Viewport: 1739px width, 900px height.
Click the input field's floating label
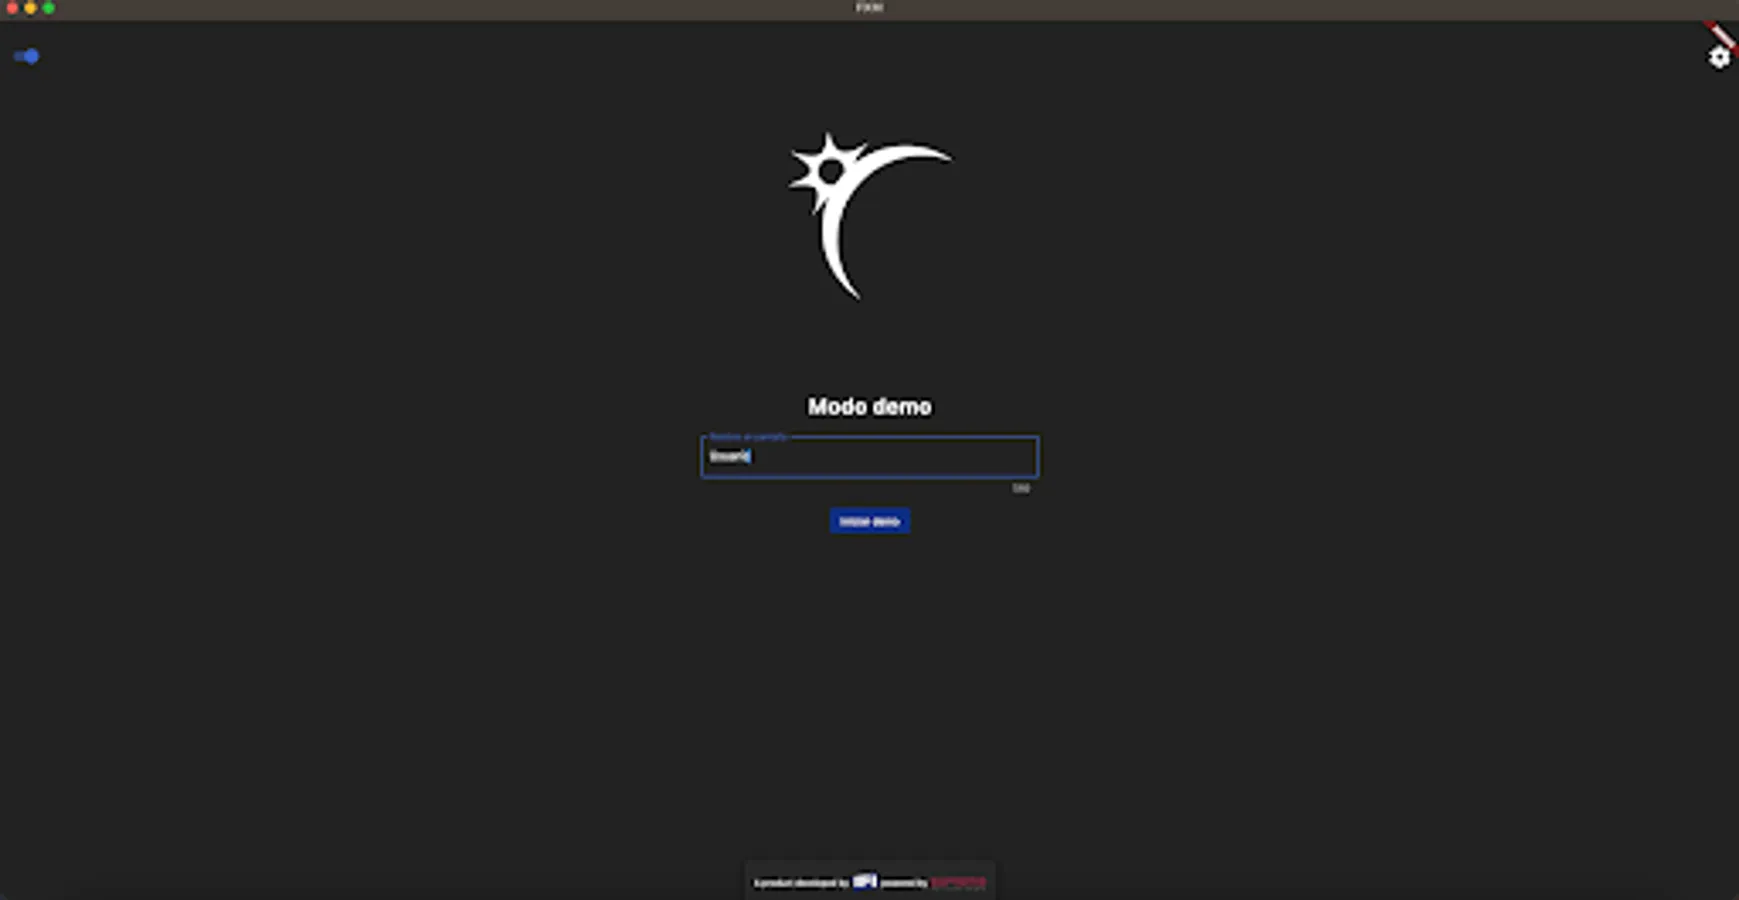tap(744, 437)
